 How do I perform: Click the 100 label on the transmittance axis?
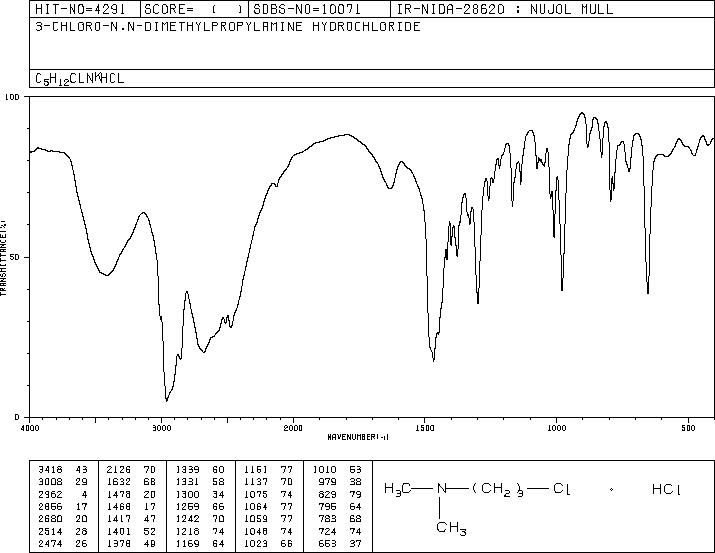(x=12, y=97)
